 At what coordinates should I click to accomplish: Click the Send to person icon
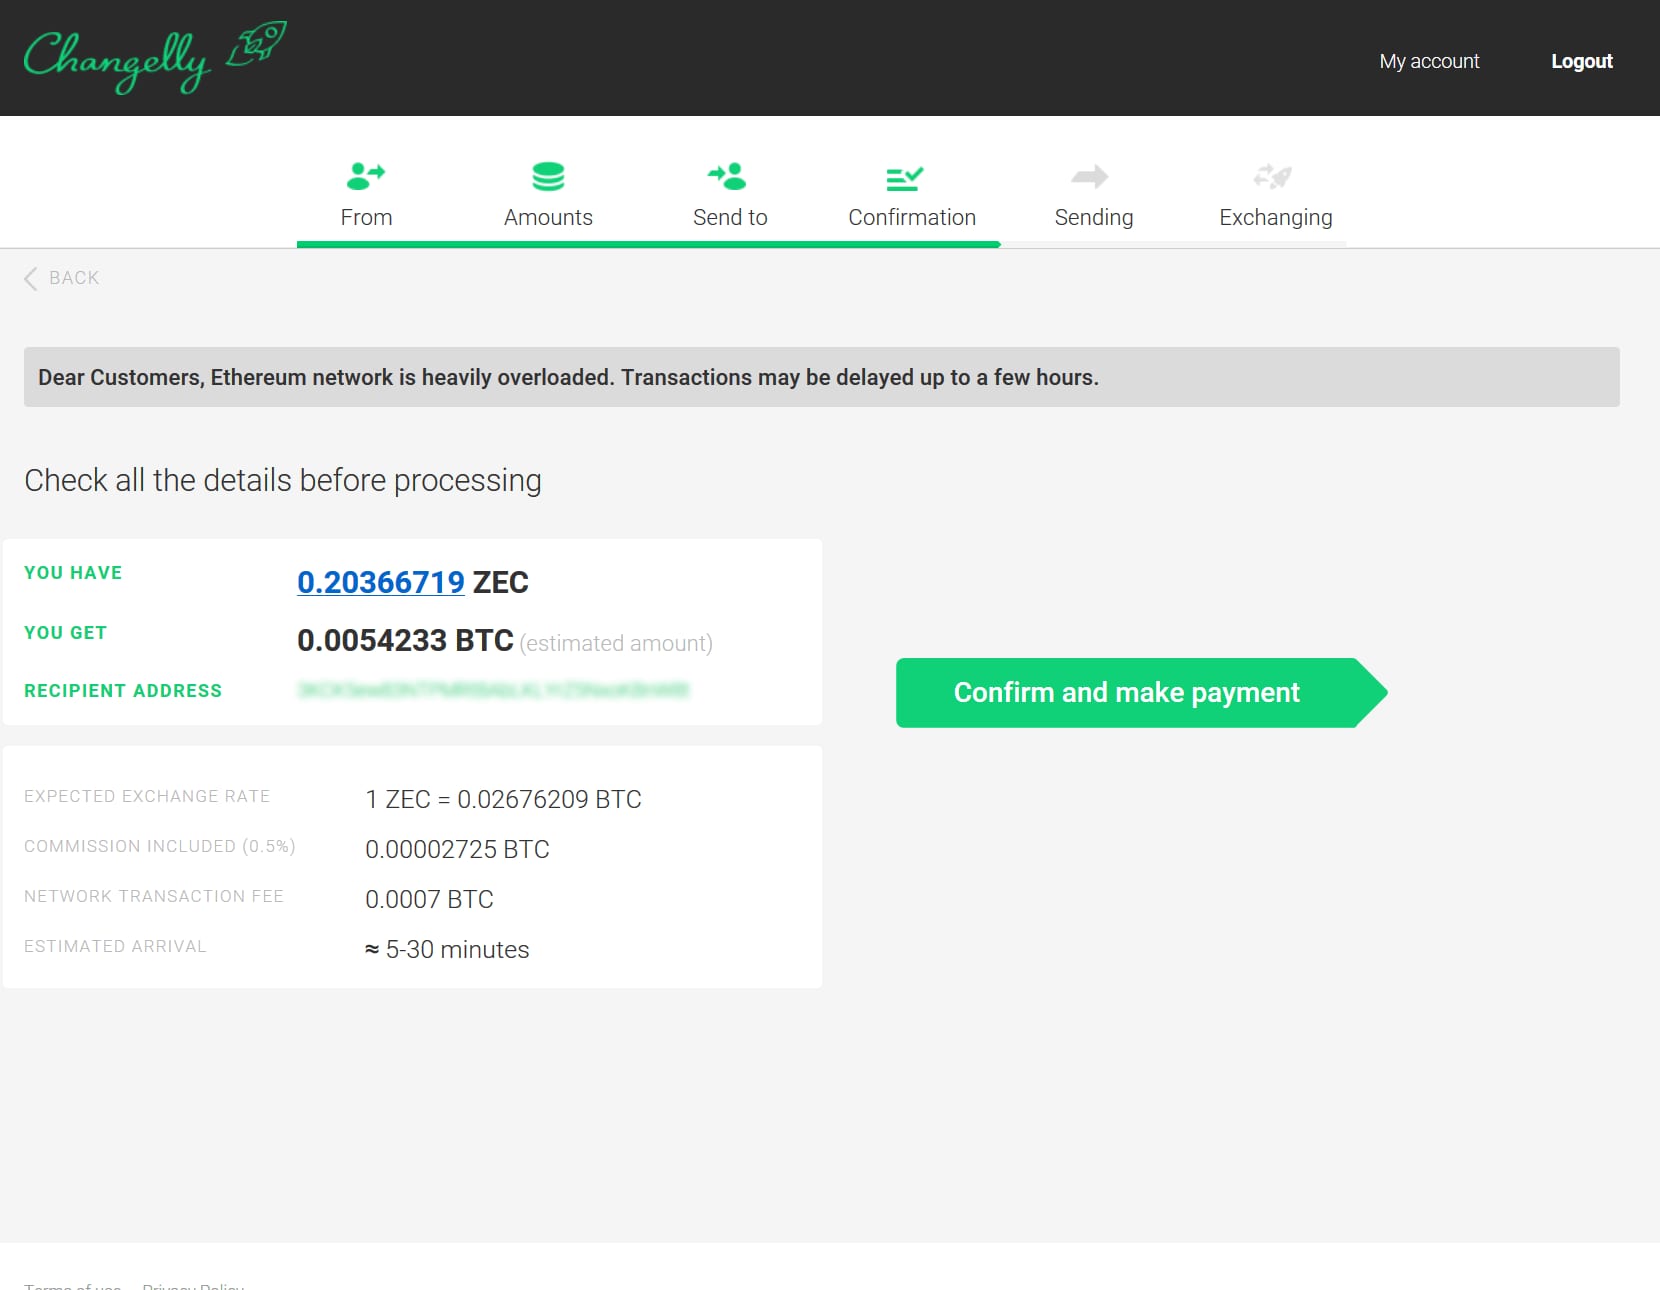(728, 177)
